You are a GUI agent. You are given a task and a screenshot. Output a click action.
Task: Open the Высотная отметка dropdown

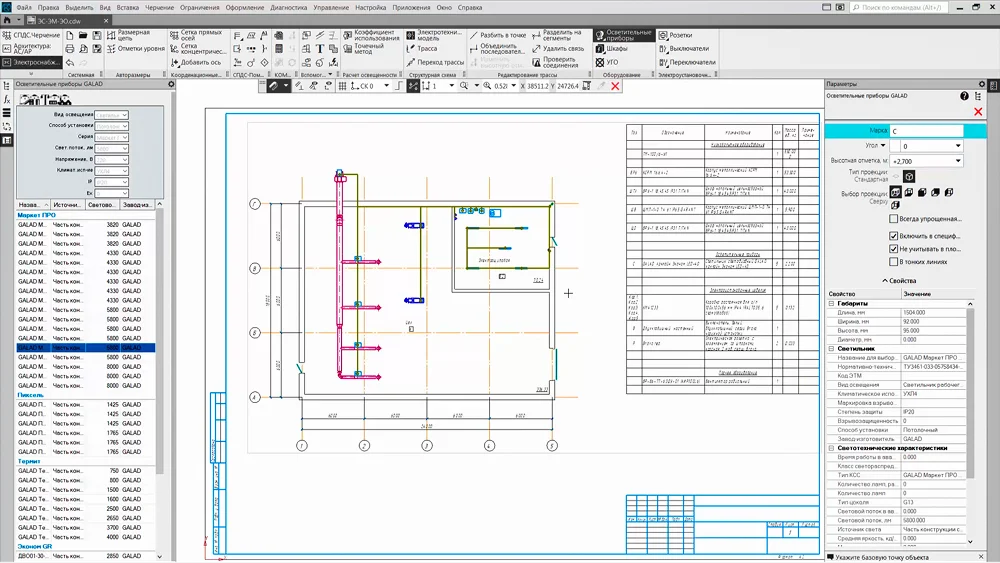pos(957,160)
